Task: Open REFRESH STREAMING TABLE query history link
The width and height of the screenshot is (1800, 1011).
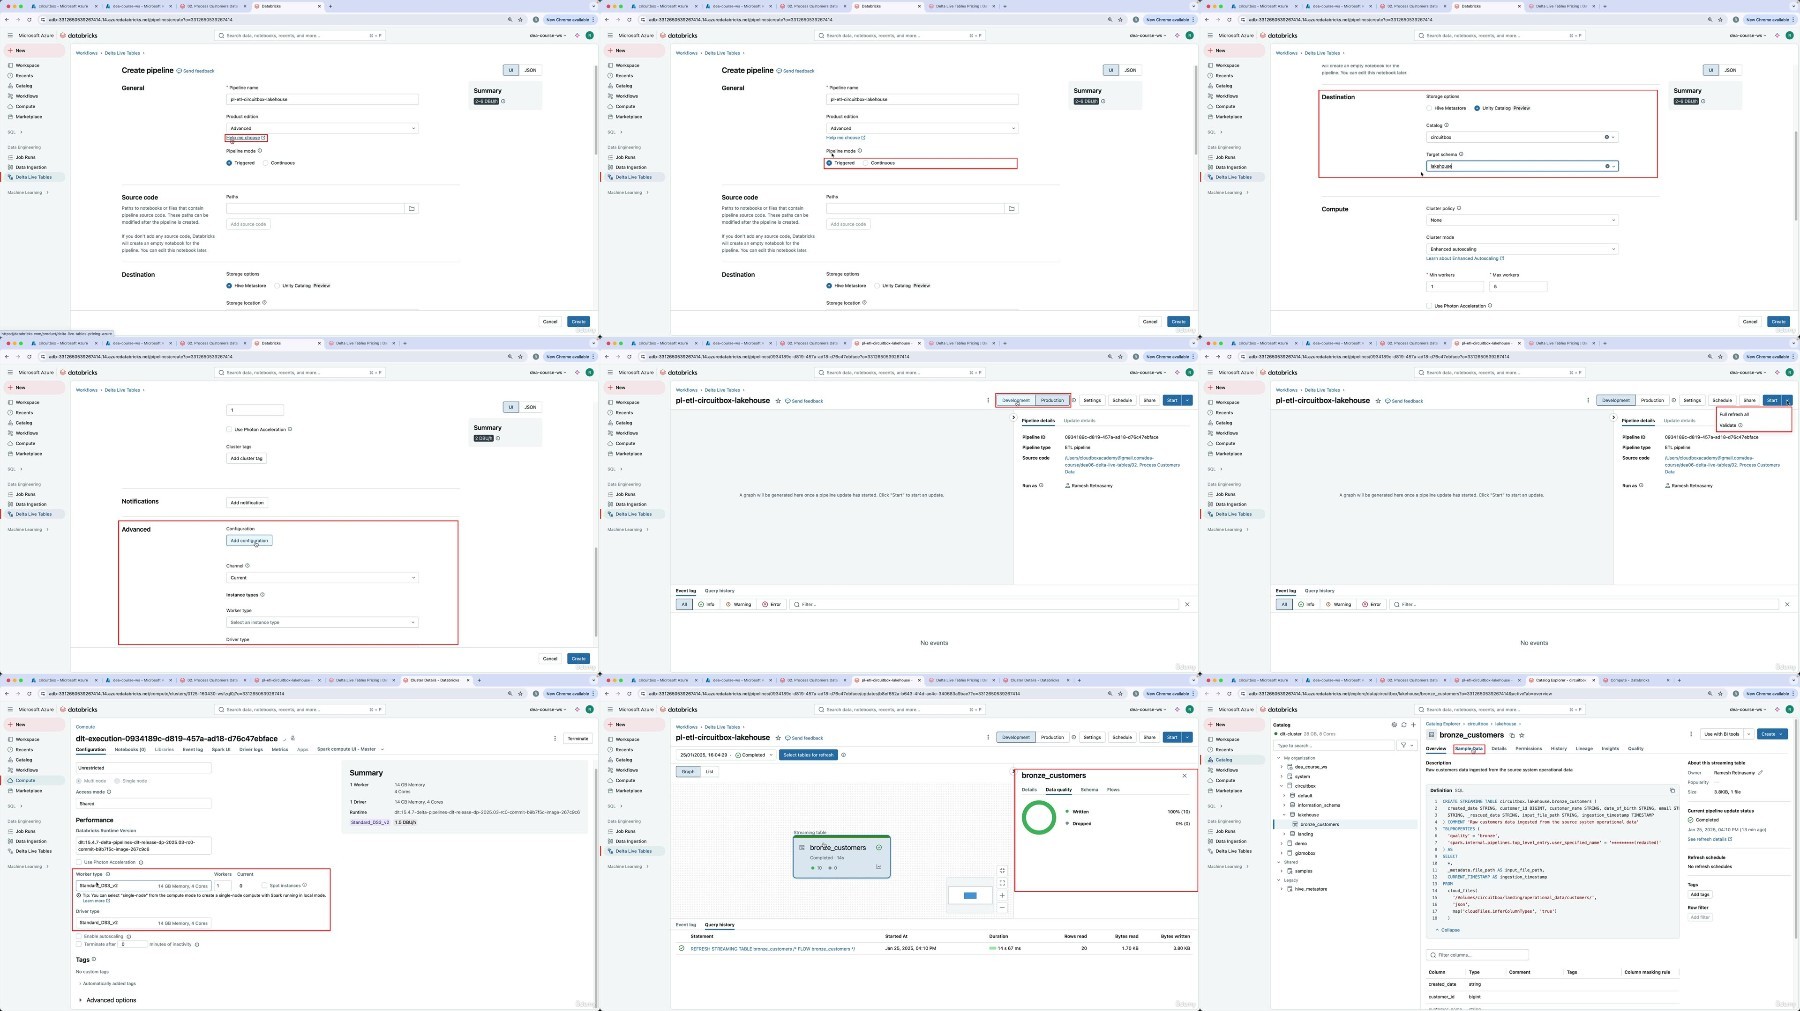Action: pos(772,948)
